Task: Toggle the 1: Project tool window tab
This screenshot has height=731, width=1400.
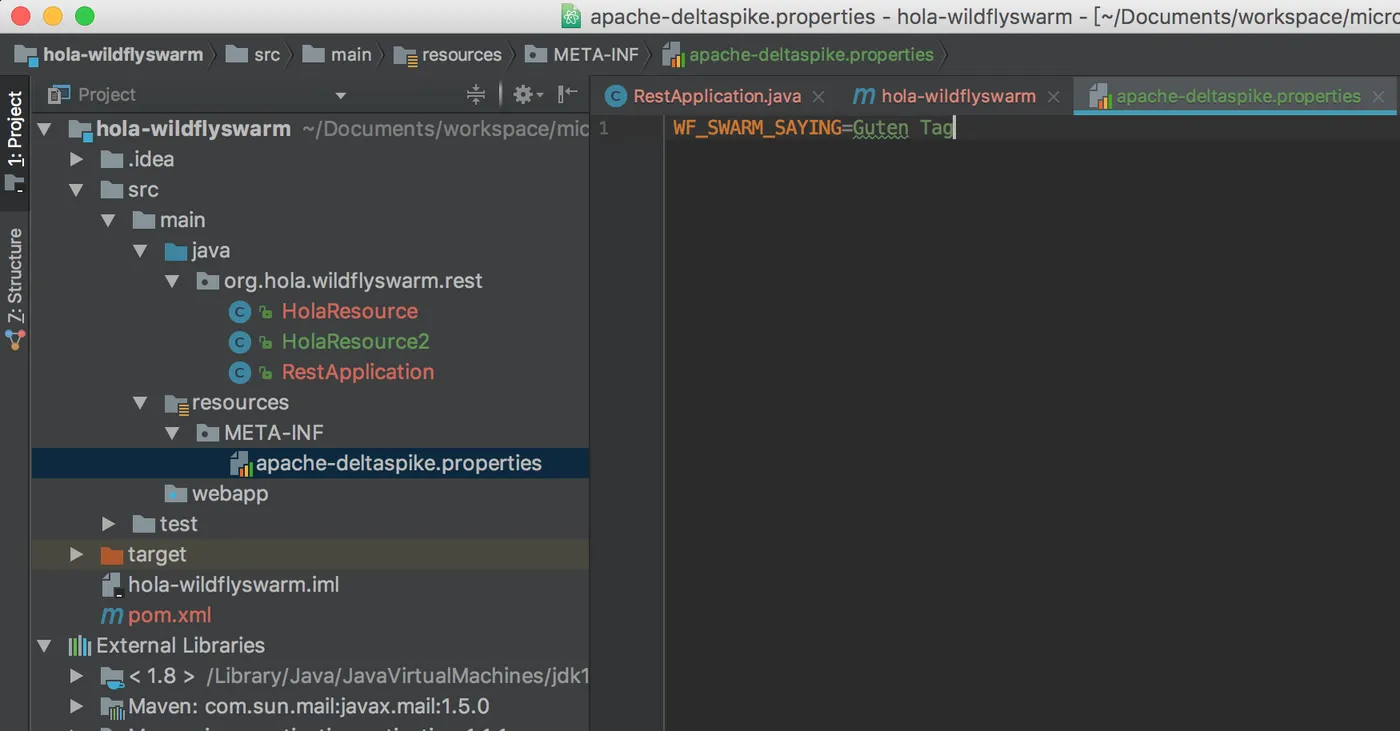Action: point(15,142)
